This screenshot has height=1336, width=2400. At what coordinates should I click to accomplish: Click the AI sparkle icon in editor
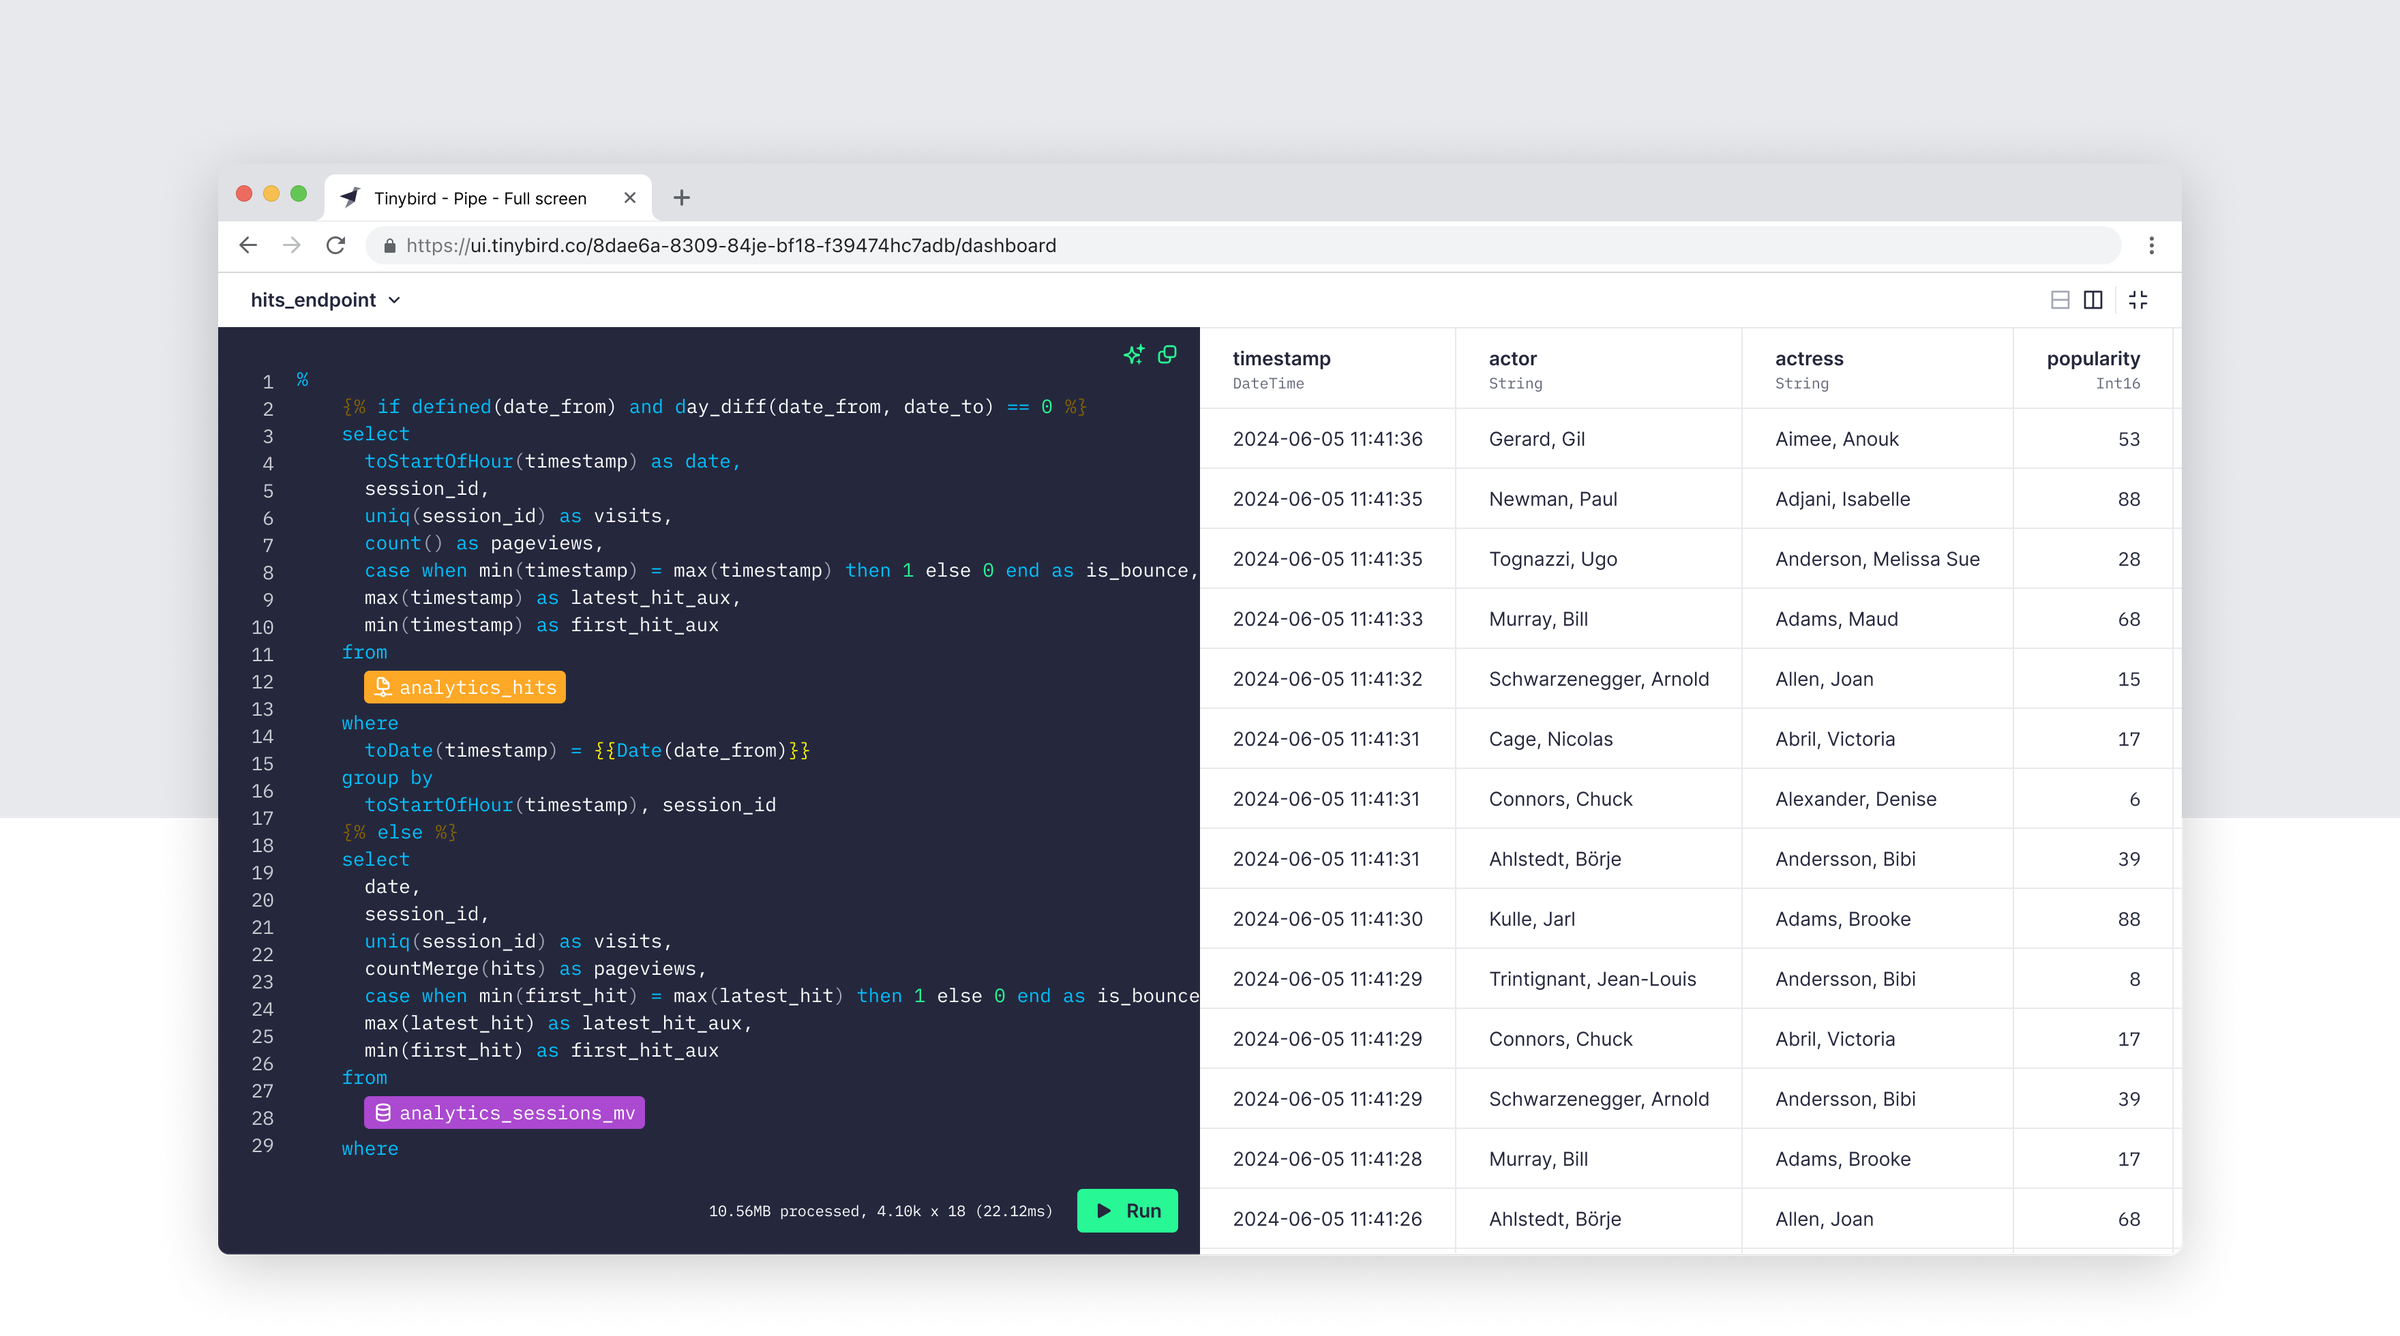coord(1133,355)
